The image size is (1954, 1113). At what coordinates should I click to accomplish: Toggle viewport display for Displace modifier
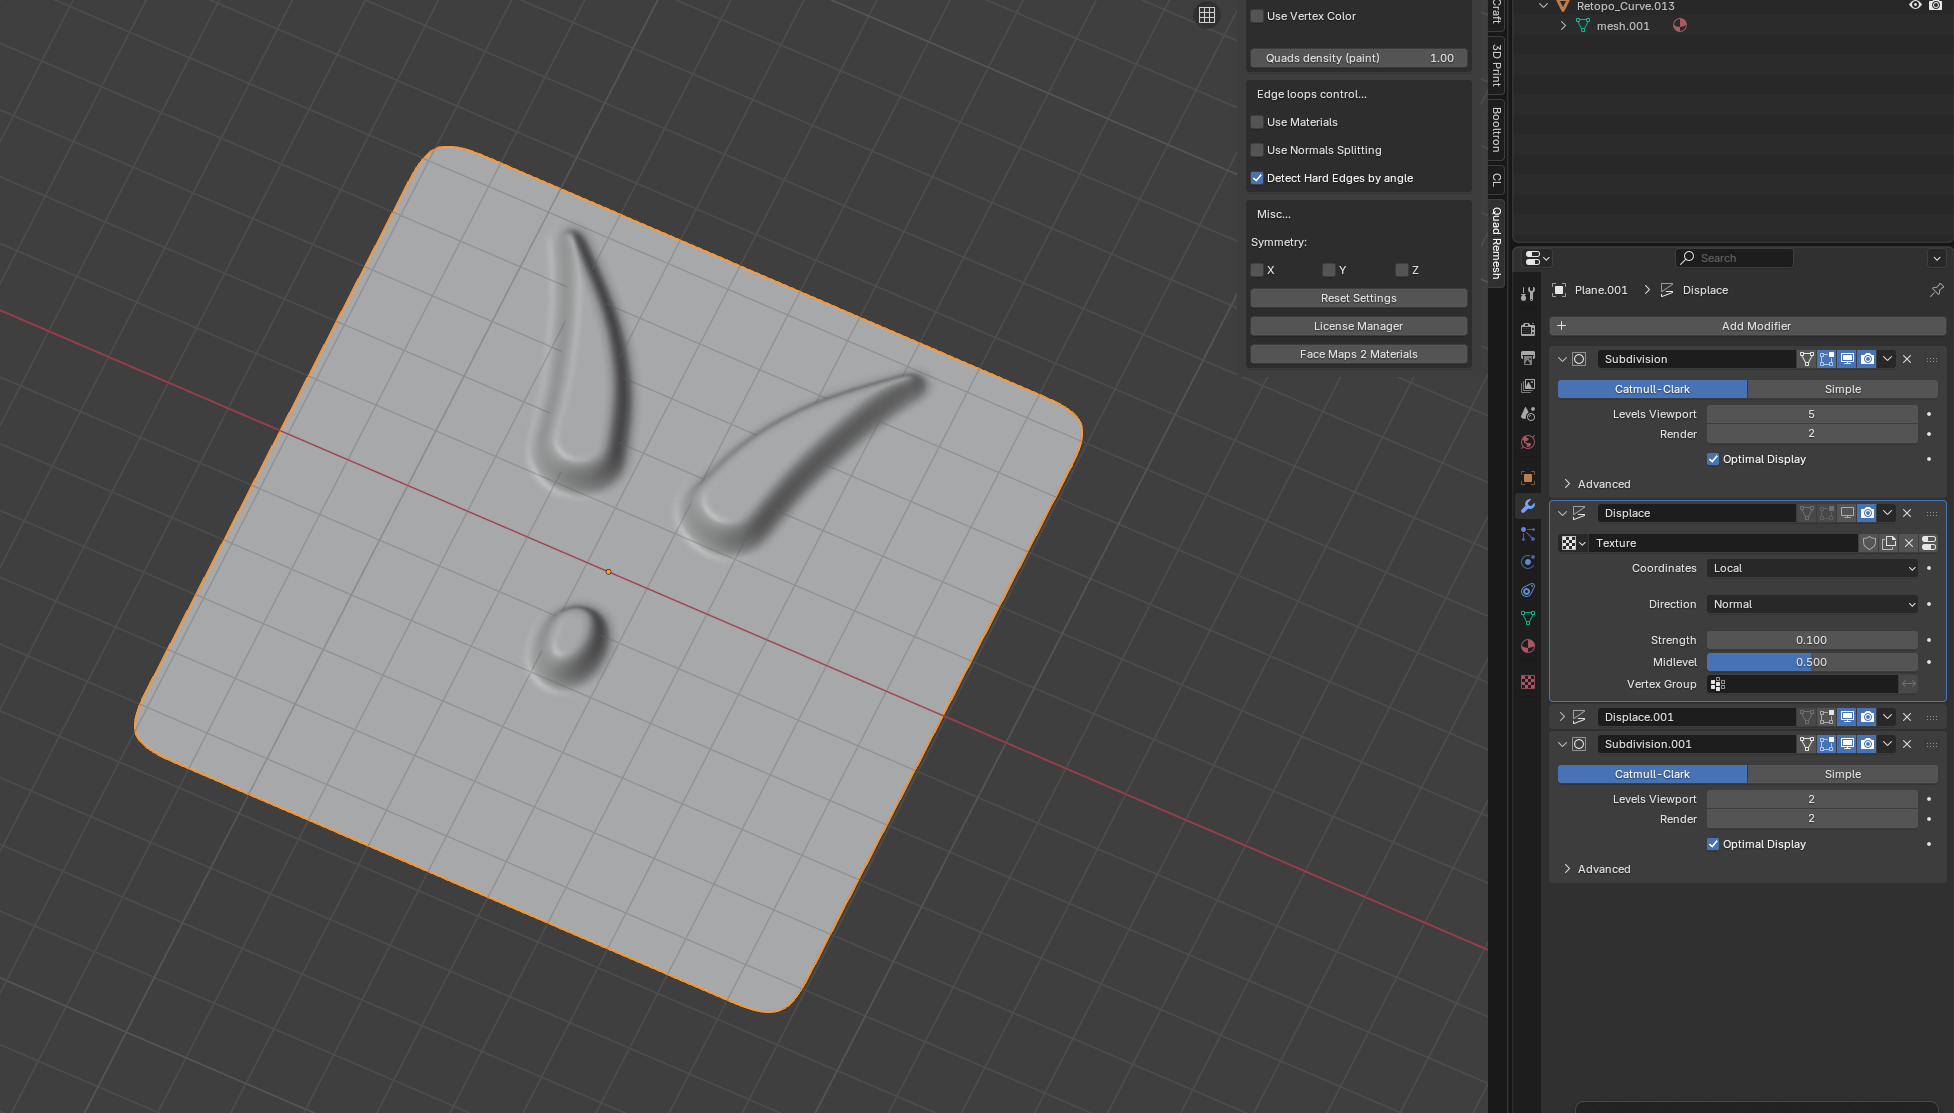click(x=1847, y=513)
